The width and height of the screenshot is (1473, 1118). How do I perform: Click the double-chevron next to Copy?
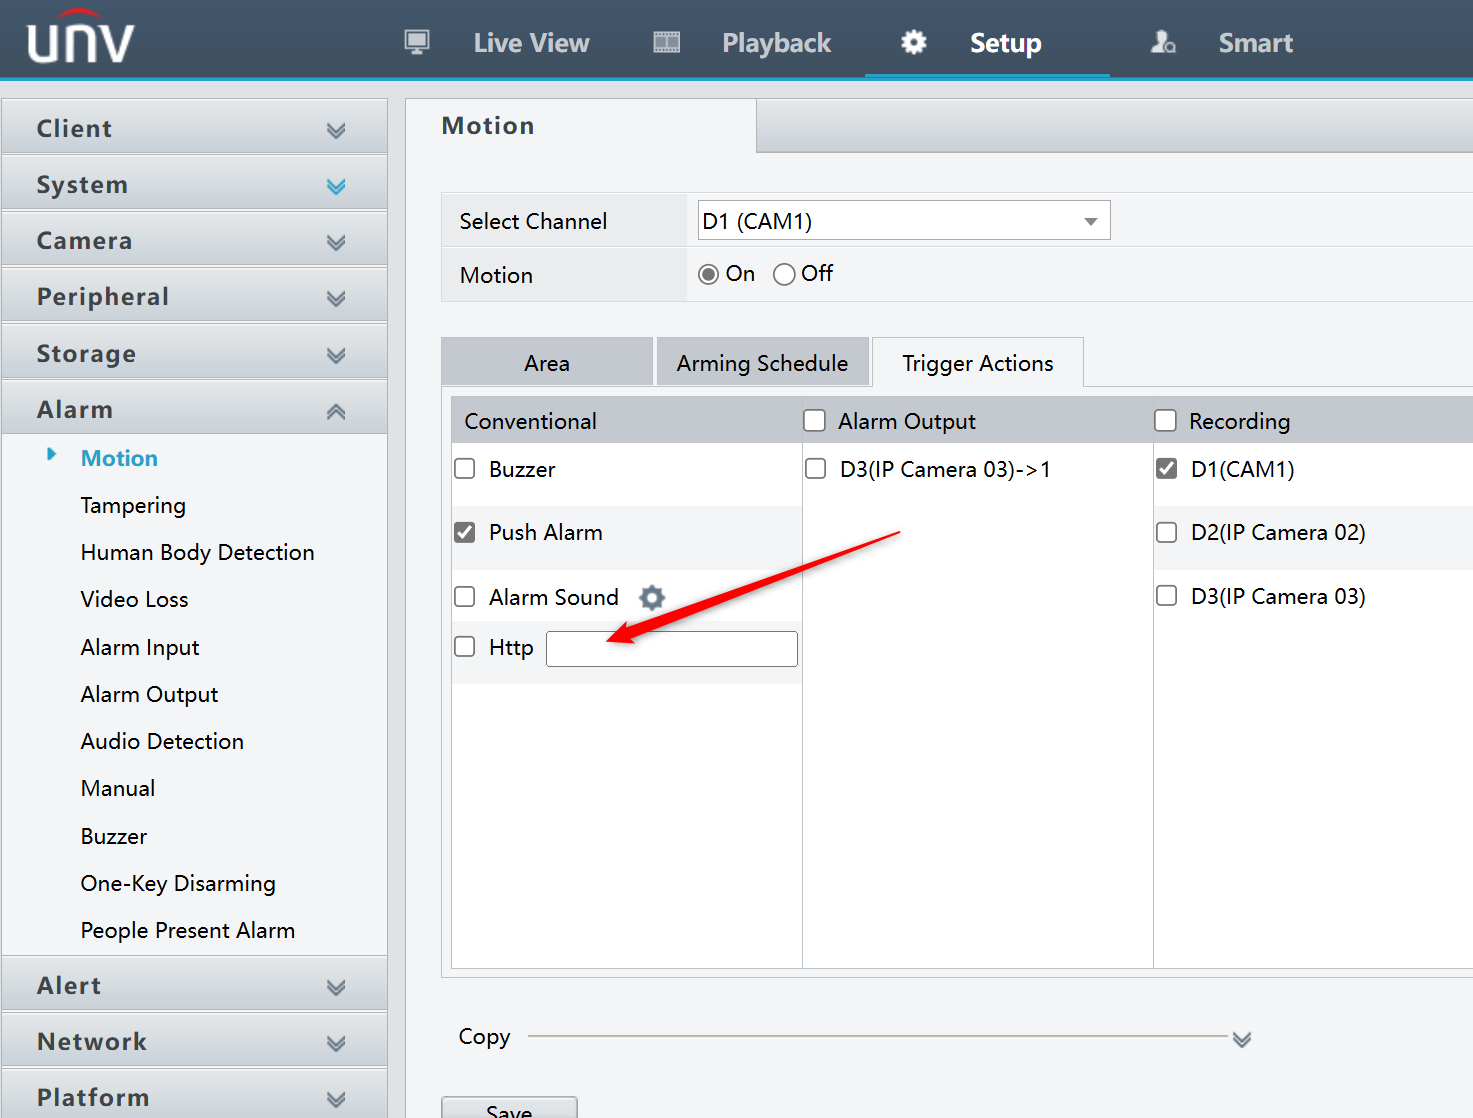(x=1242, y=1040)
